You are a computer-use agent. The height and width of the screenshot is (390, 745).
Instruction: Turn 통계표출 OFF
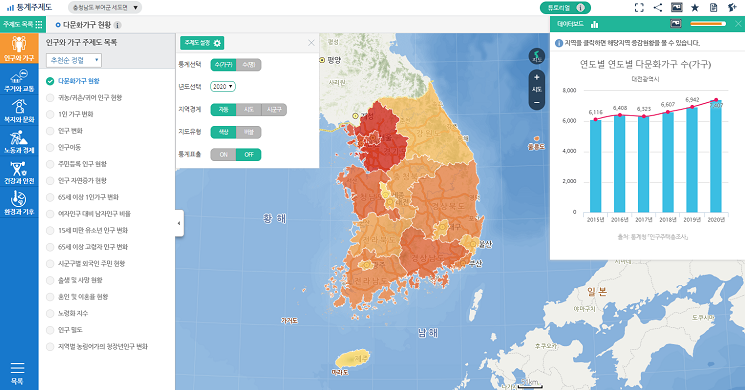248,154
